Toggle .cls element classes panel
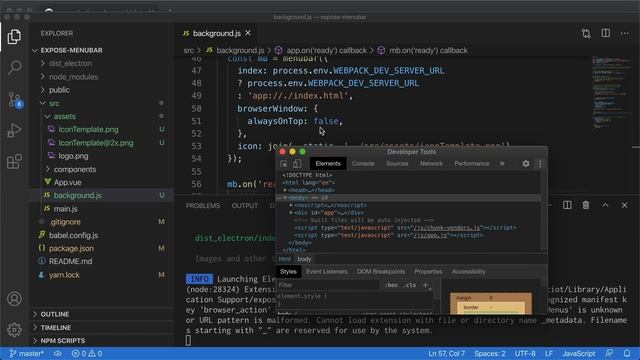 pyautogui.click(x=409, y=285)
